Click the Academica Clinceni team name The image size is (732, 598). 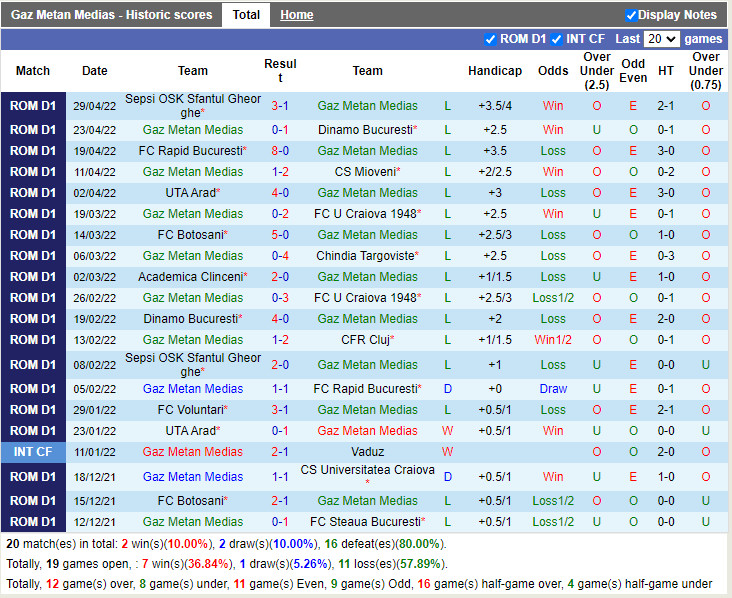click(x=191, y=277)
